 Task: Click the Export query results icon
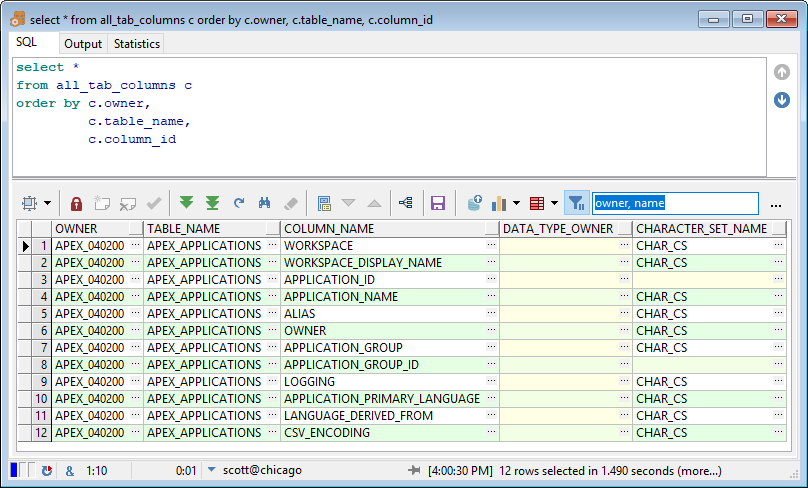pyautogui.click(x=474, y=203)
